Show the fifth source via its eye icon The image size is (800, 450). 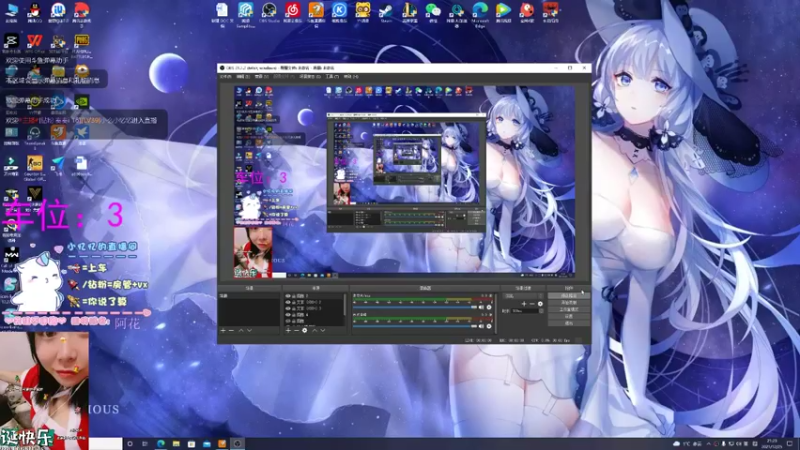coord(287,321)
